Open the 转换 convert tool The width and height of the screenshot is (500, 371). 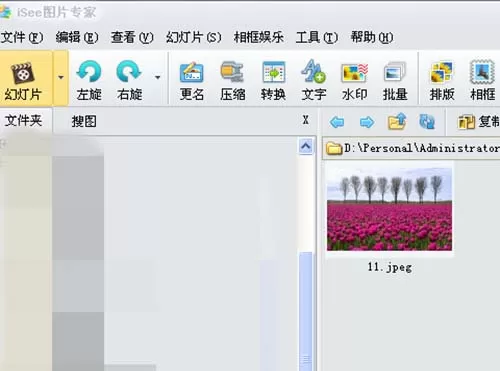(273, 81)
